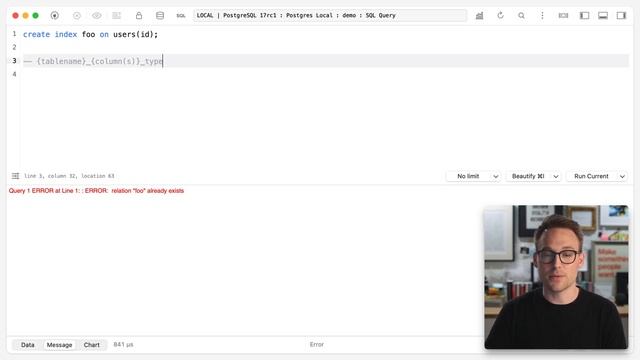Click the yellow minimize window button
Screen dimensions: 640x360
click(25, 16)
